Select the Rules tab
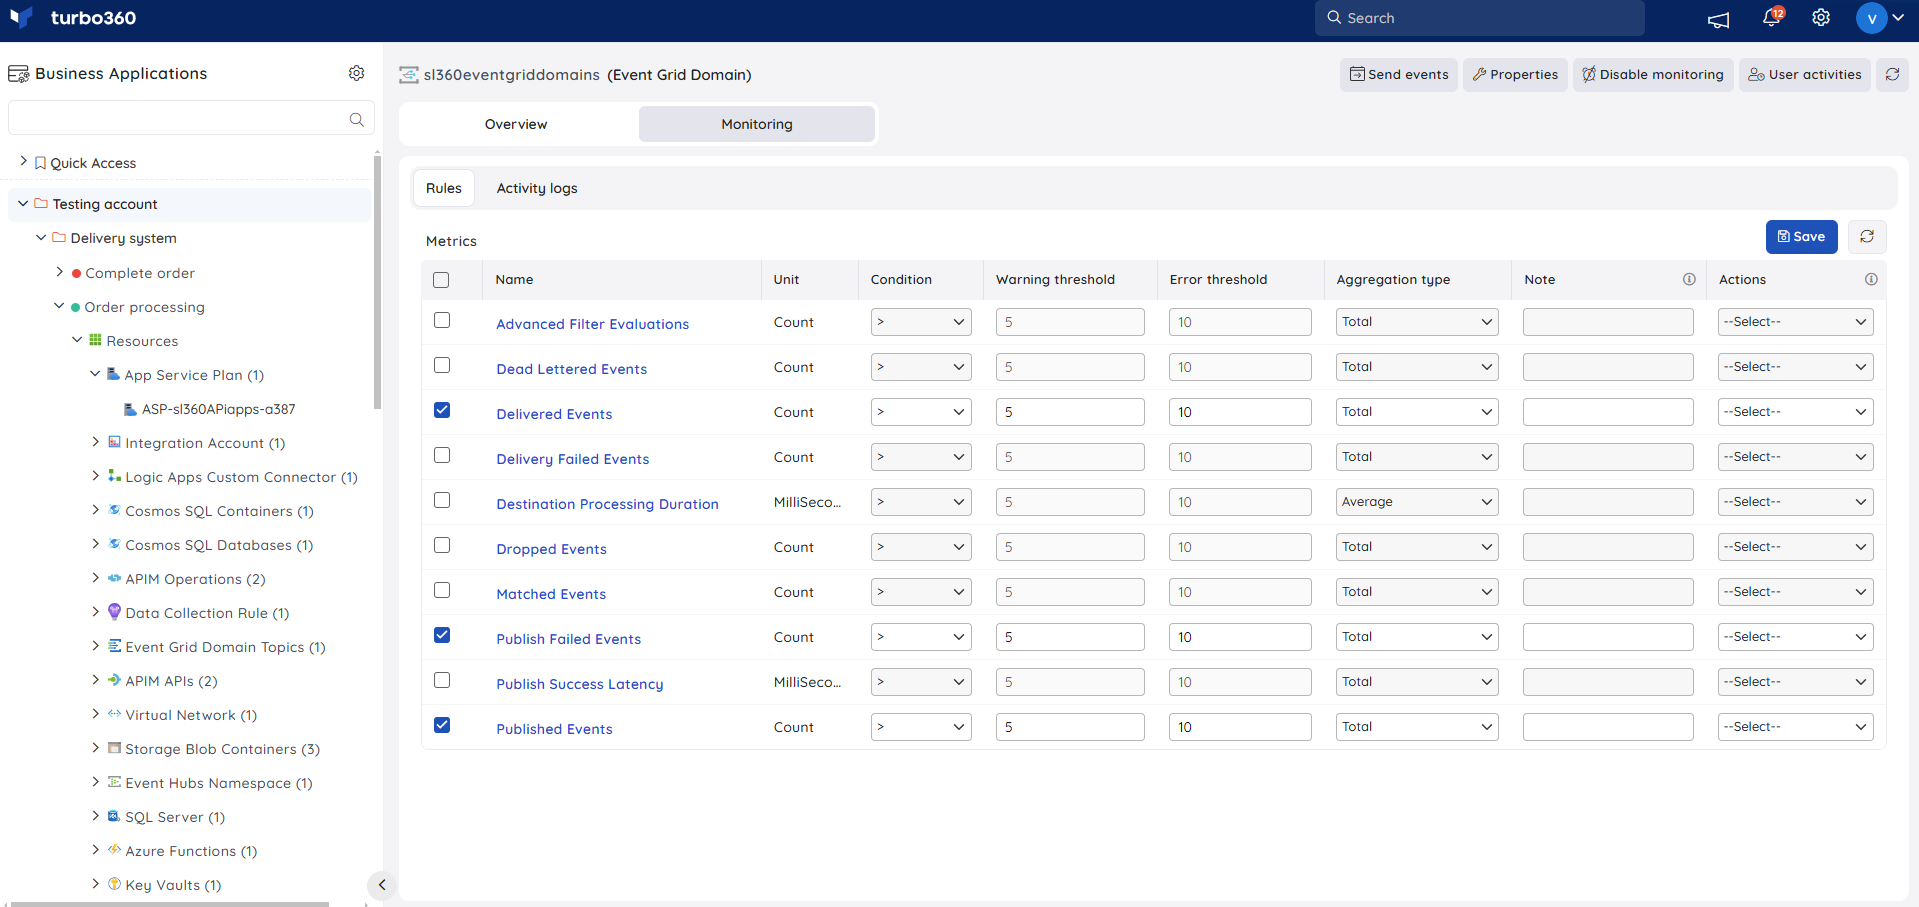1919x907 pixels. click(x=444, y=188)
